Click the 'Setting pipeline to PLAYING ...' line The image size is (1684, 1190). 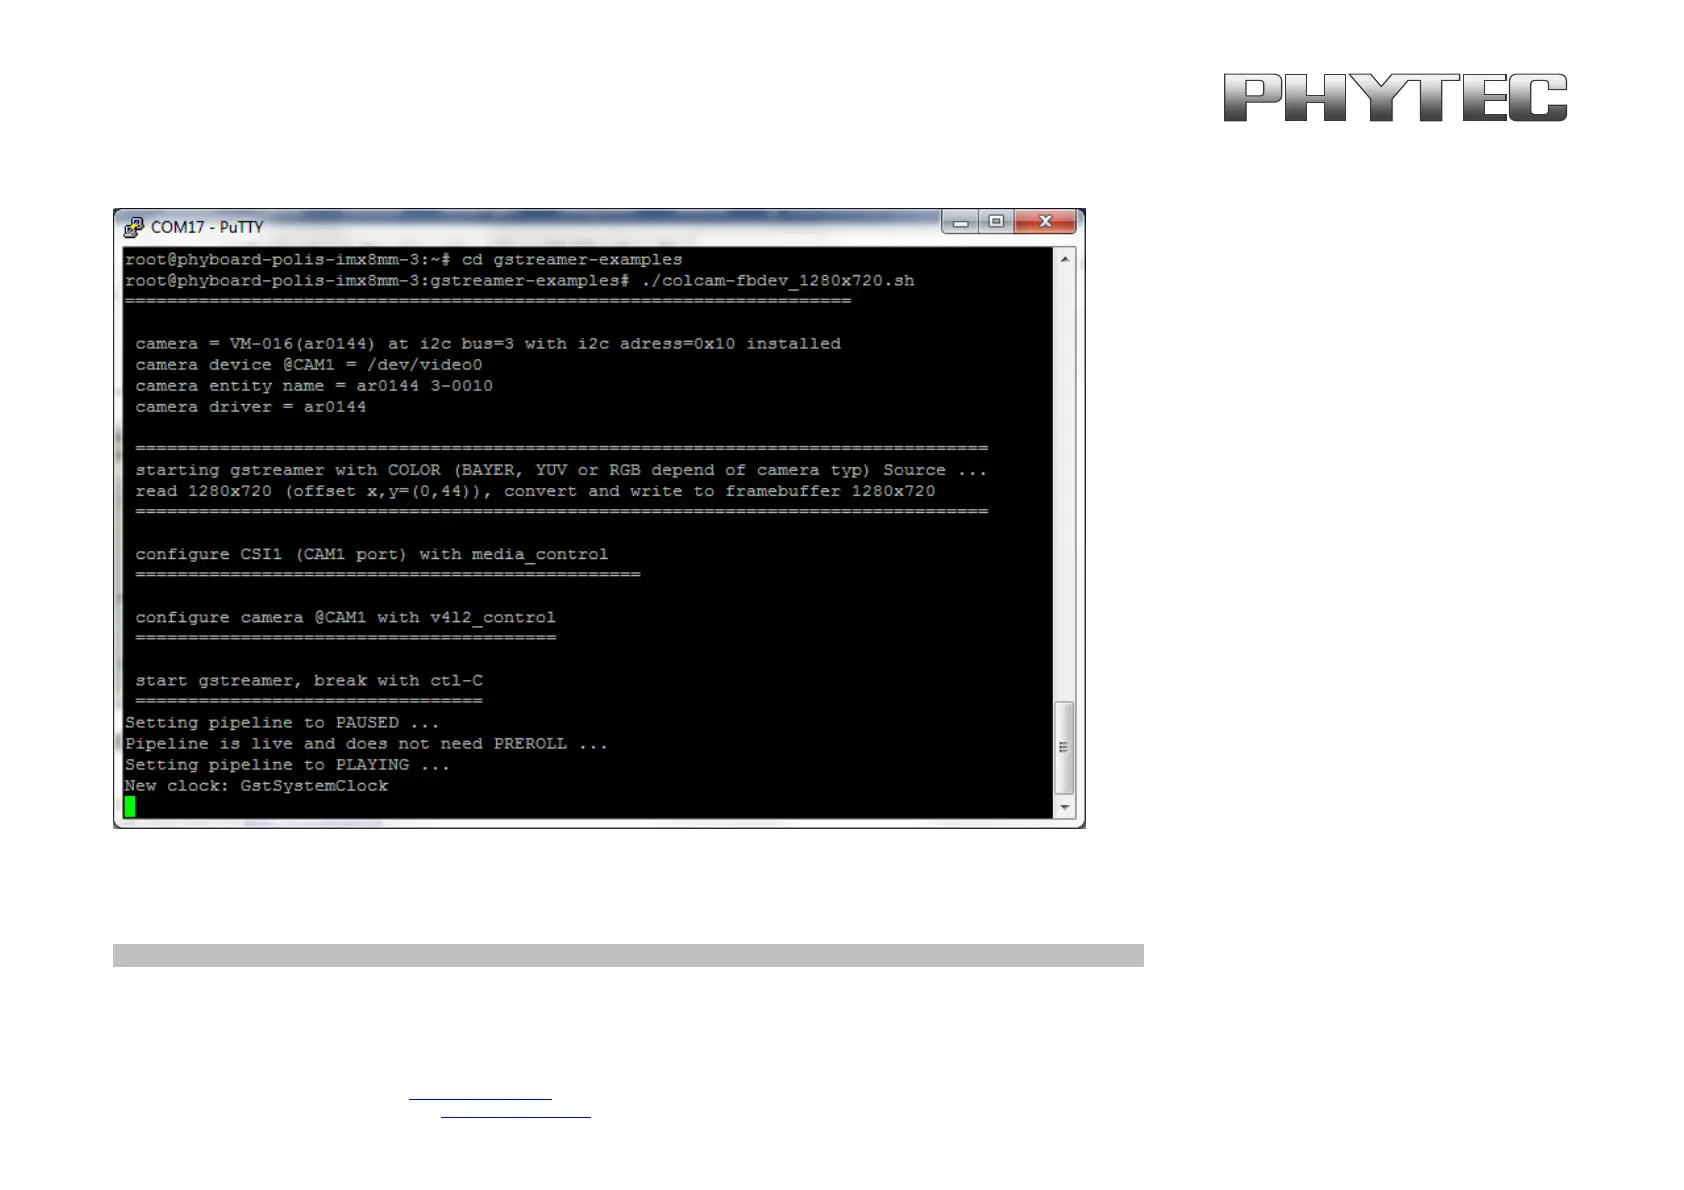[287, 765]
